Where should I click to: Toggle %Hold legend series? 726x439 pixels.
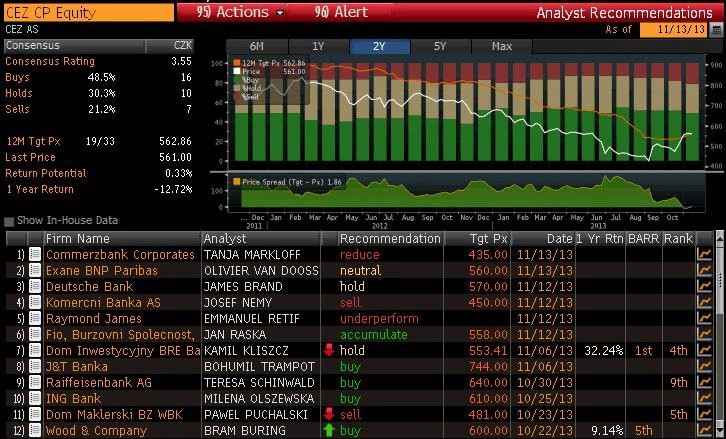point(237,88)
